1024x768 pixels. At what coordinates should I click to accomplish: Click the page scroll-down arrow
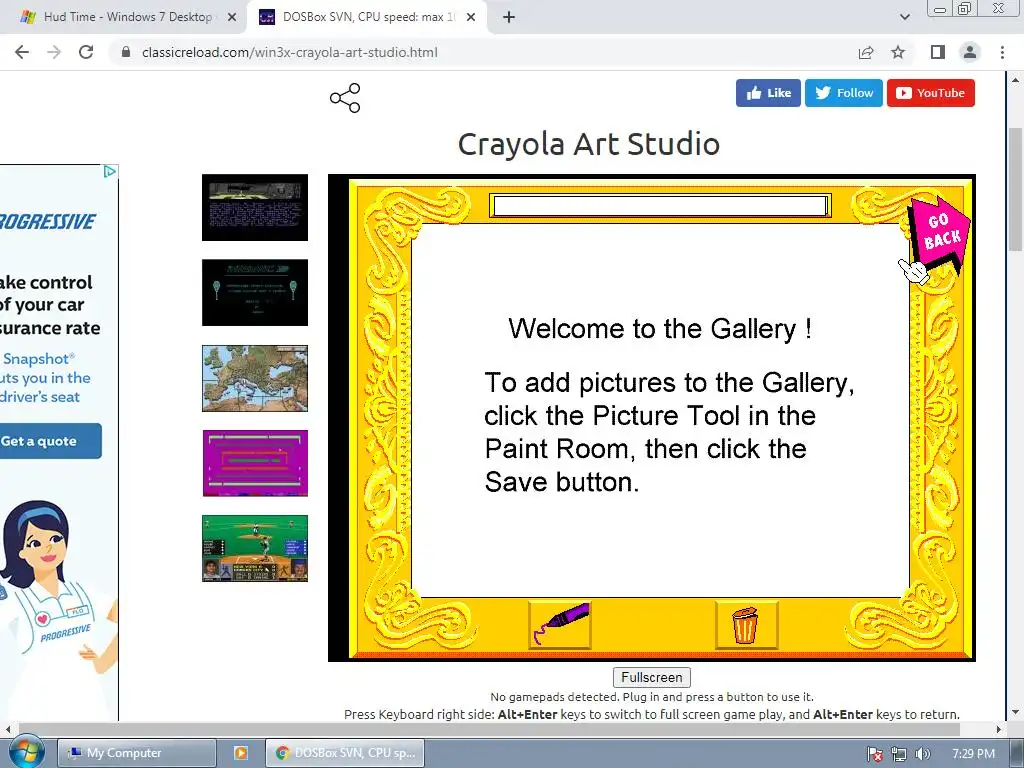[1015, 712]
